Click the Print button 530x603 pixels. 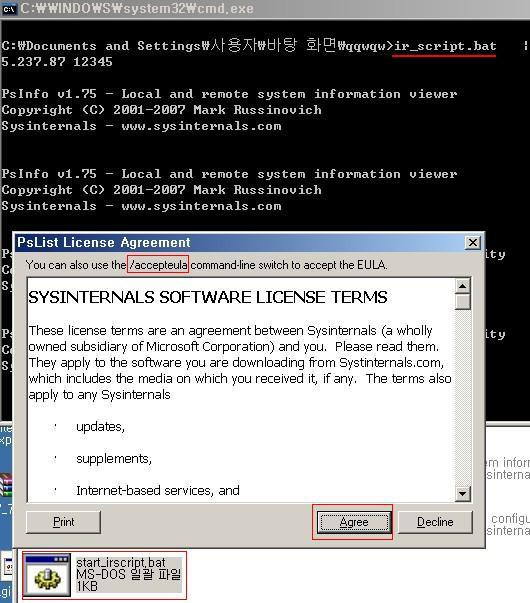coord(63,522)
